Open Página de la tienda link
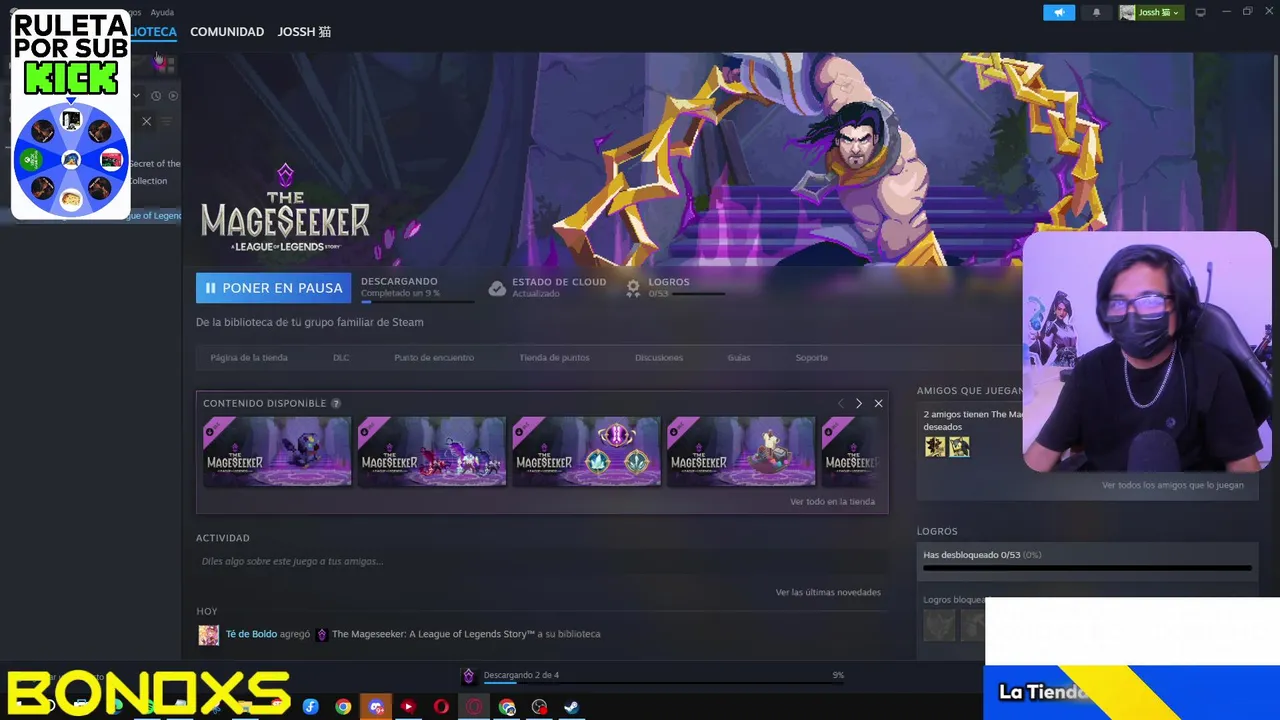 249,357
